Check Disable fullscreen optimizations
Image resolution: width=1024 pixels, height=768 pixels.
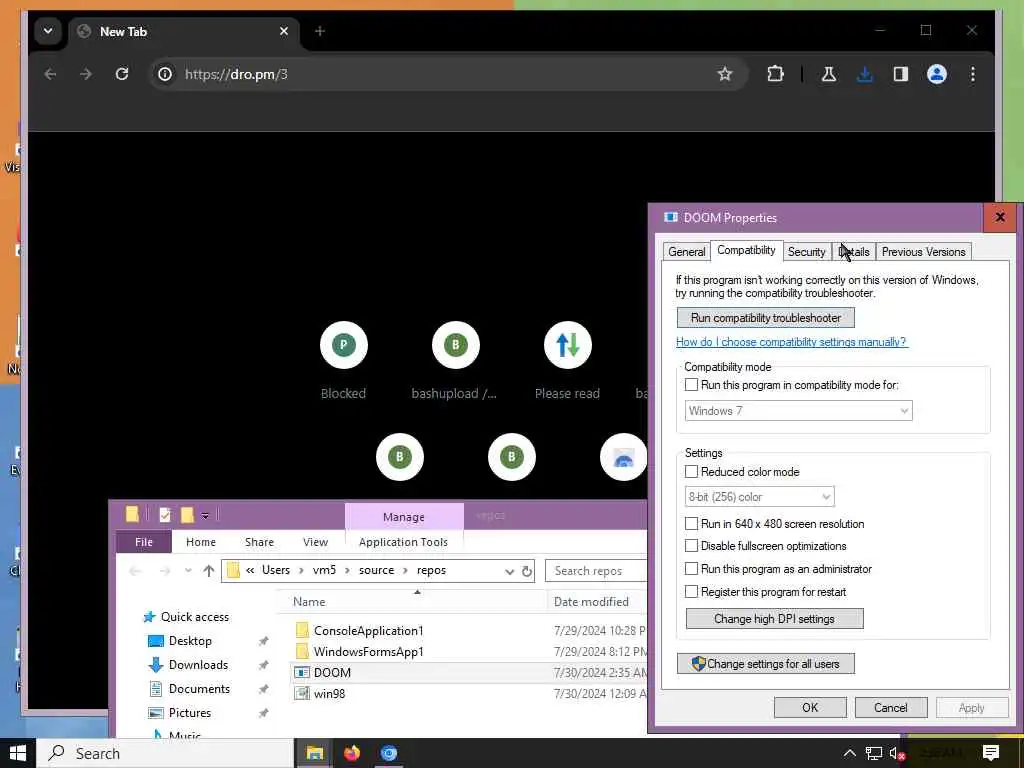click(691, 546)
